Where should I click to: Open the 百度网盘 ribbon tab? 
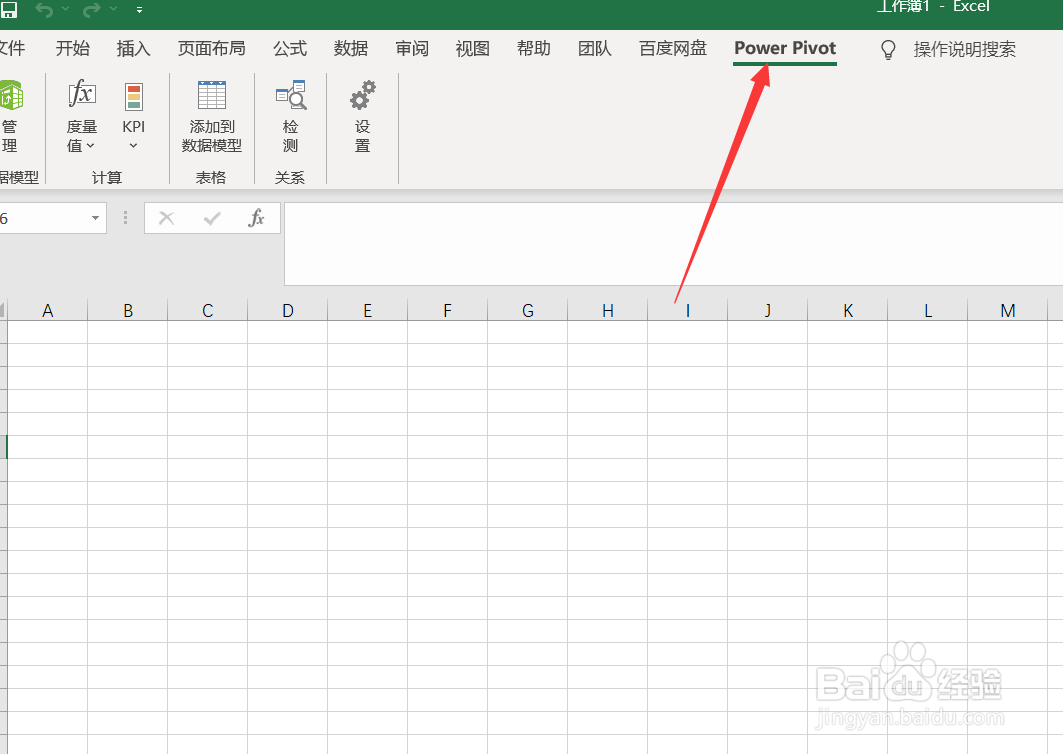click(671, 48)
